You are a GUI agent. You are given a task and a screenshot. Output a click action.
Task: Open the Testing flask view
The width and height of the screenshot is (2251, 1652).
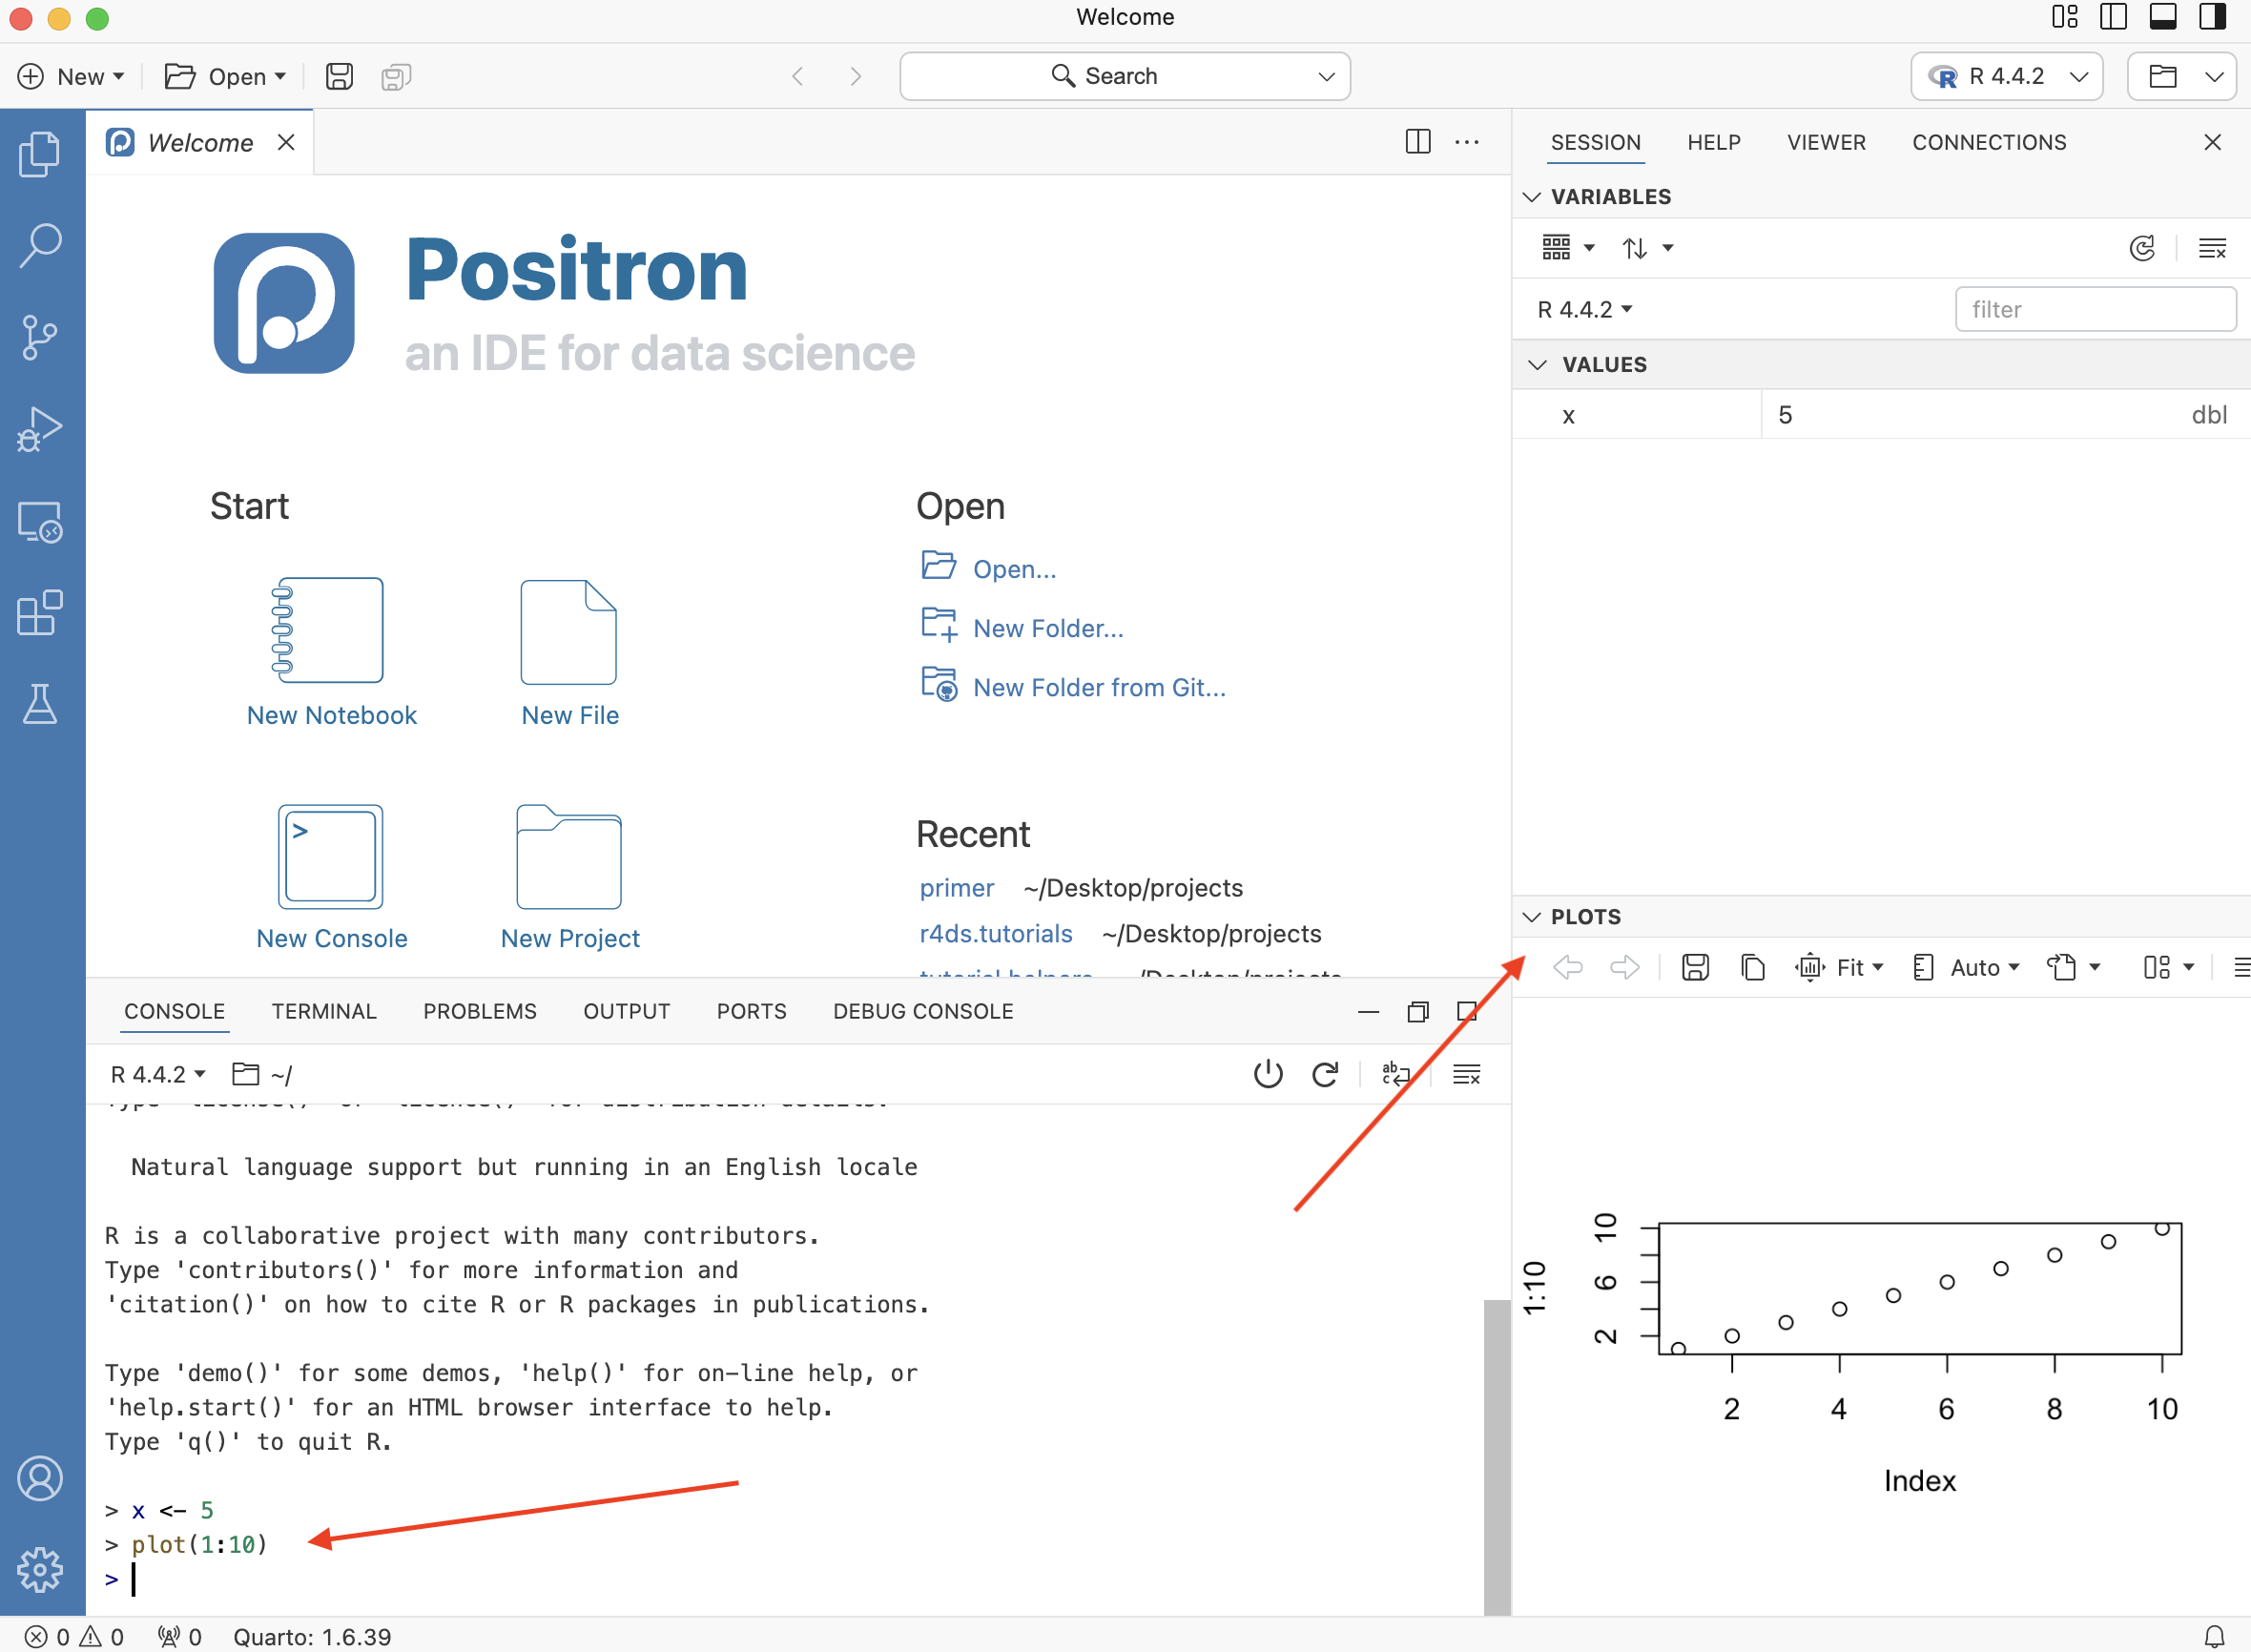coord(40,704)
